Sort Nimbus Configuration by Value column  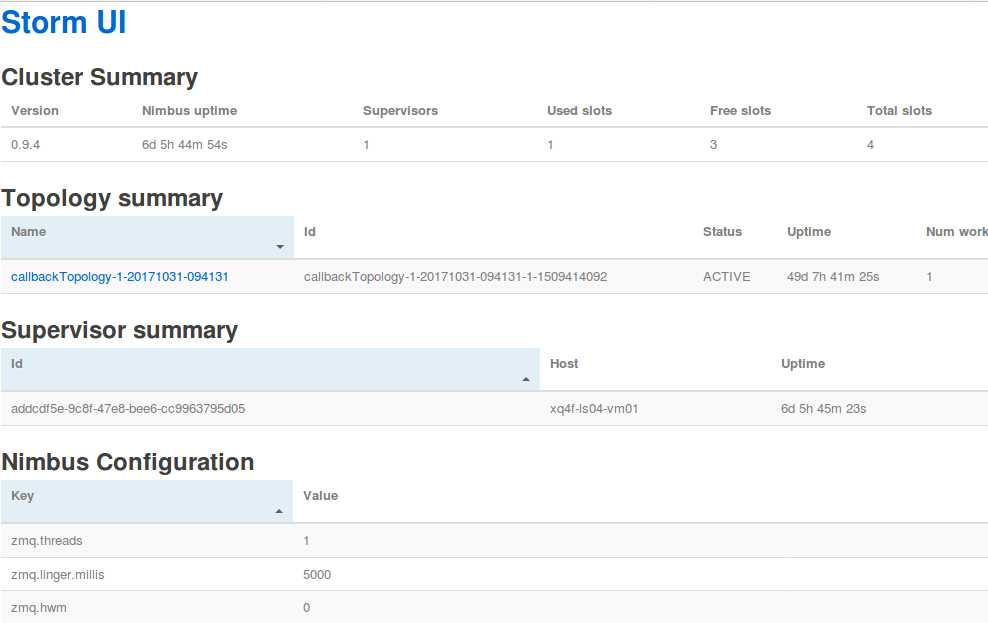tap(320, 496)
